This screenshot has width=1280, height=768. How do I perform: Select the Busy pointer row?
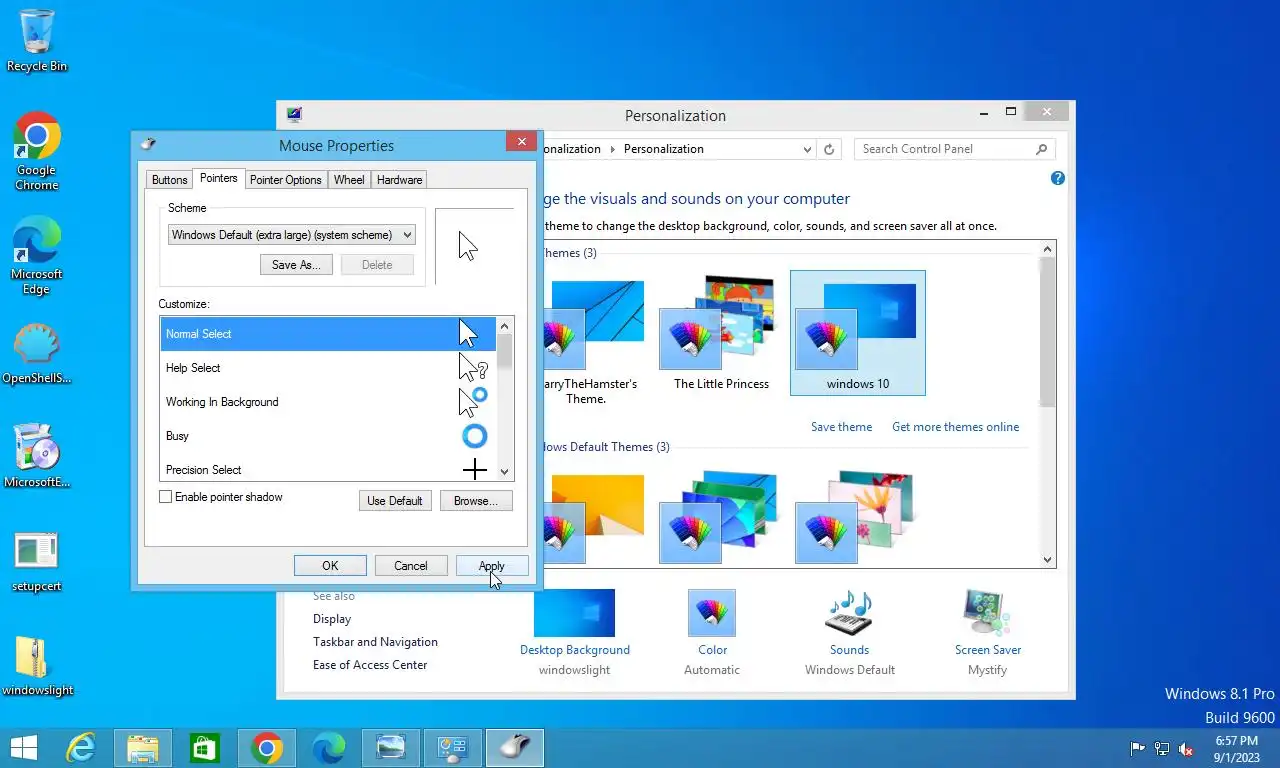328,436
